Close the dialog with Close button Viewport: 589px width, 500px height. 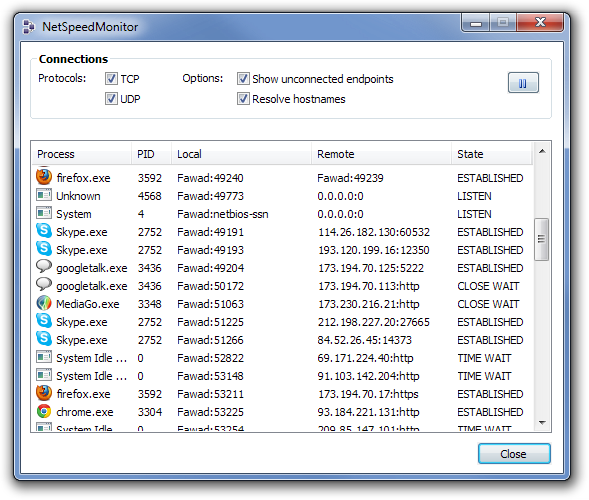pyautogui.click(x=514, y=454)
